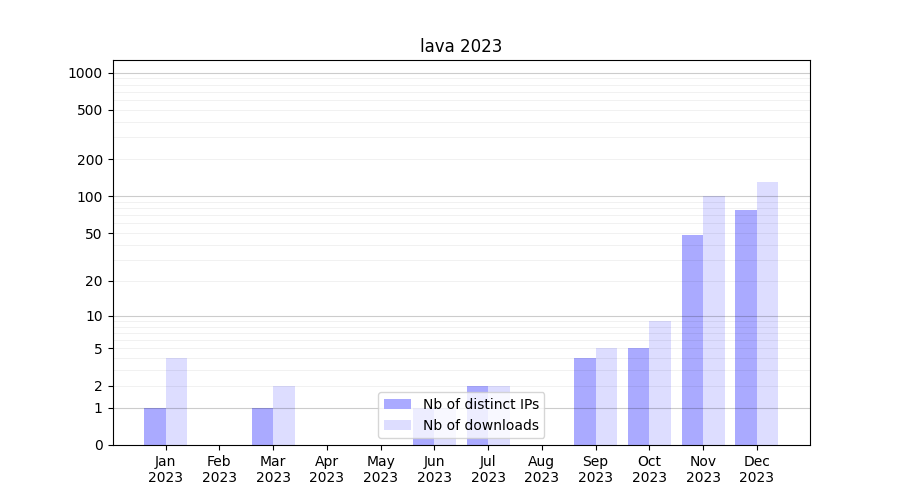The image size is (900, 500).
Task: Select the Jan 2023 distinct IPs bar
Action: click(155, 426)
